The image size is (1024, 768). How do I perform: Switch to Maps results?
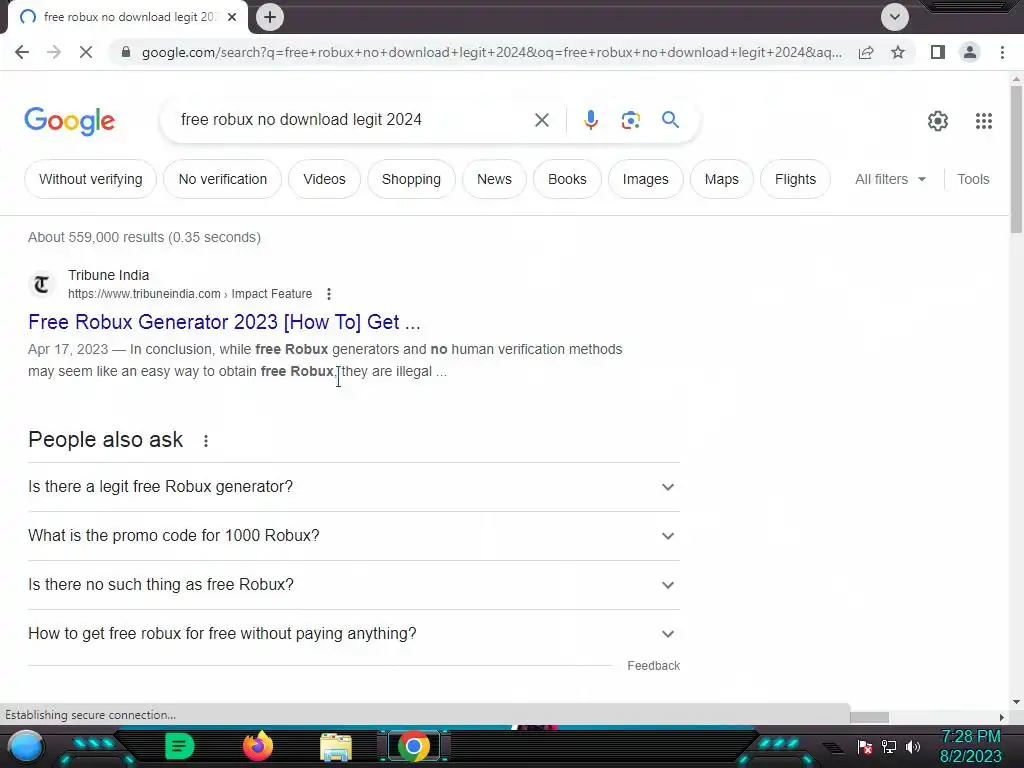[722, 179]
